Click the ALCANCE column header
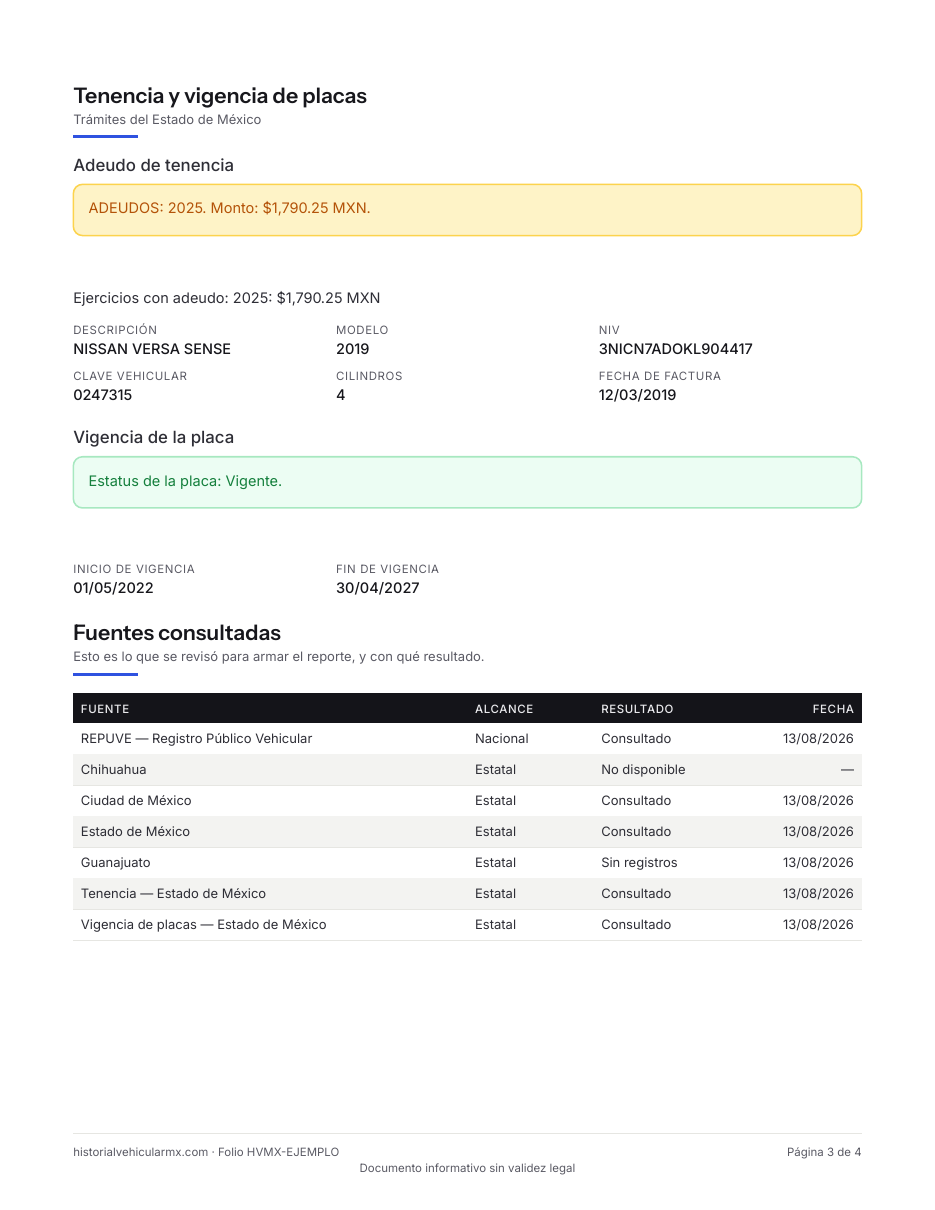Viewport: 935px width, 1210px height. pos(504,709)
